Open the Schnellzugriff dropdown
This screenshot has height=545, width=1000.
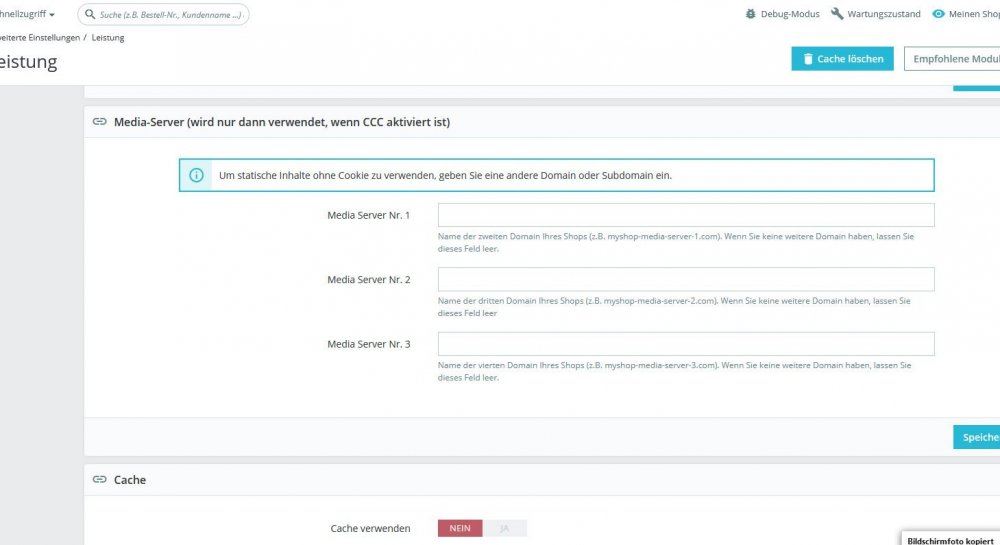coord(27,14)
